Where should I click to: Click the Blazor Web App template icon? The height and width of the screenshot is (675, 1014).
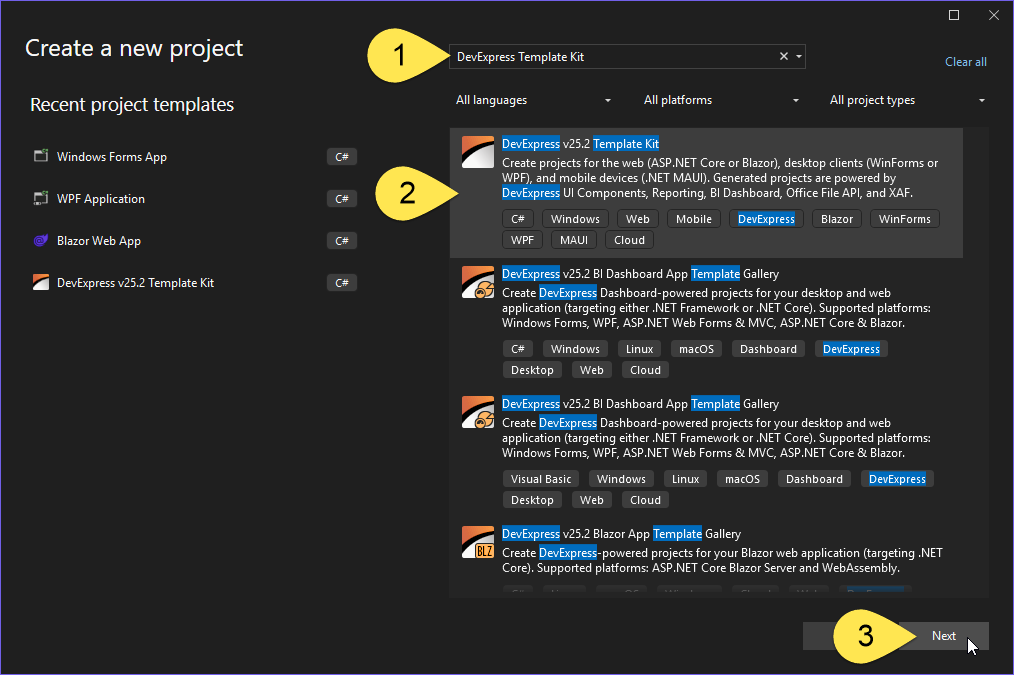pyautogui.click(x=41, y=241)
